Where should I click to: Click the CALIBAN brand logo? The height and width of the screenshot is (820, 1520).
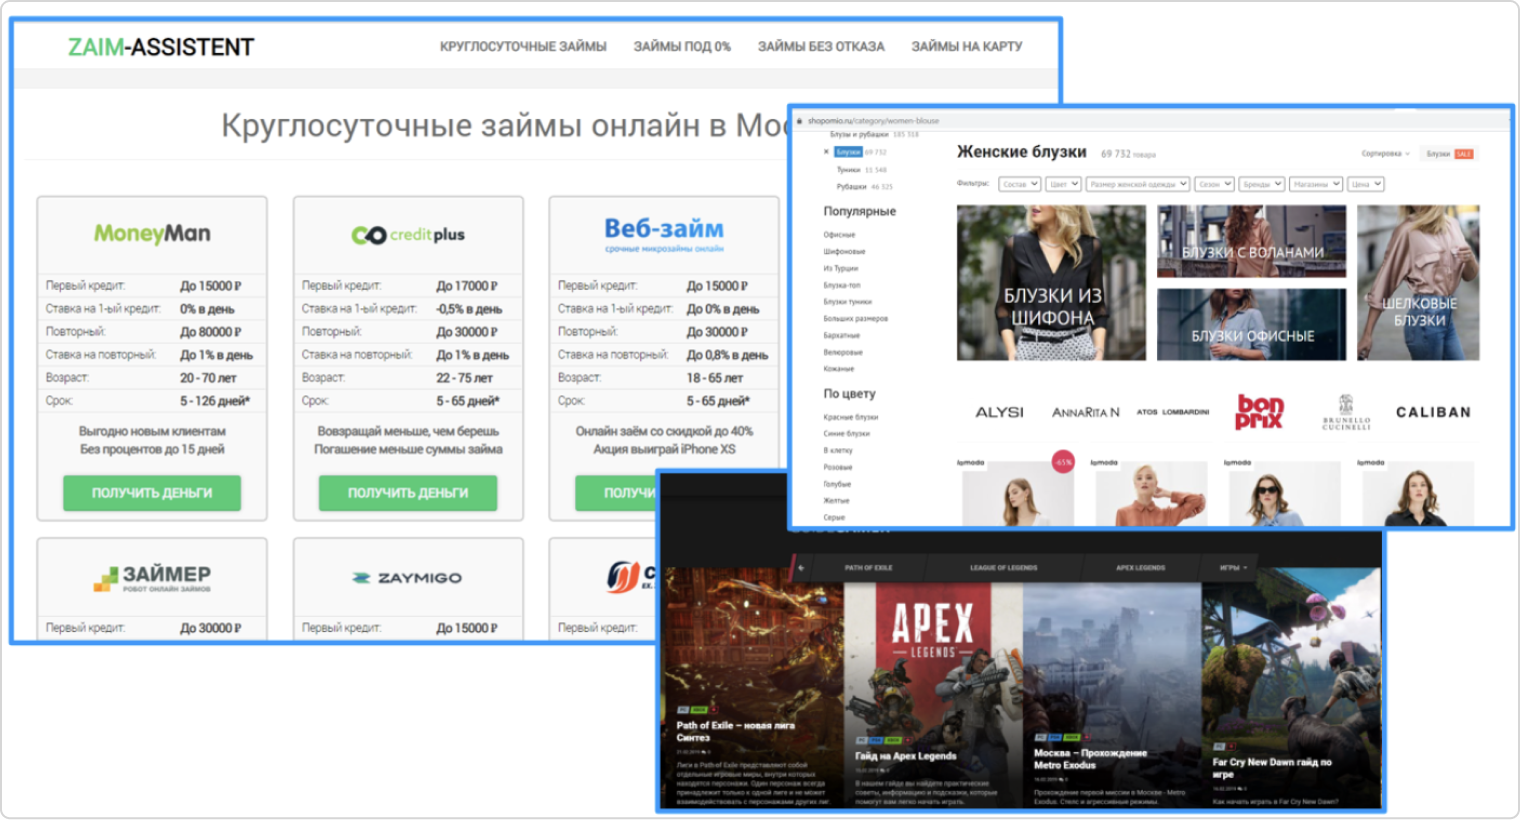[x=1433, y=412]
